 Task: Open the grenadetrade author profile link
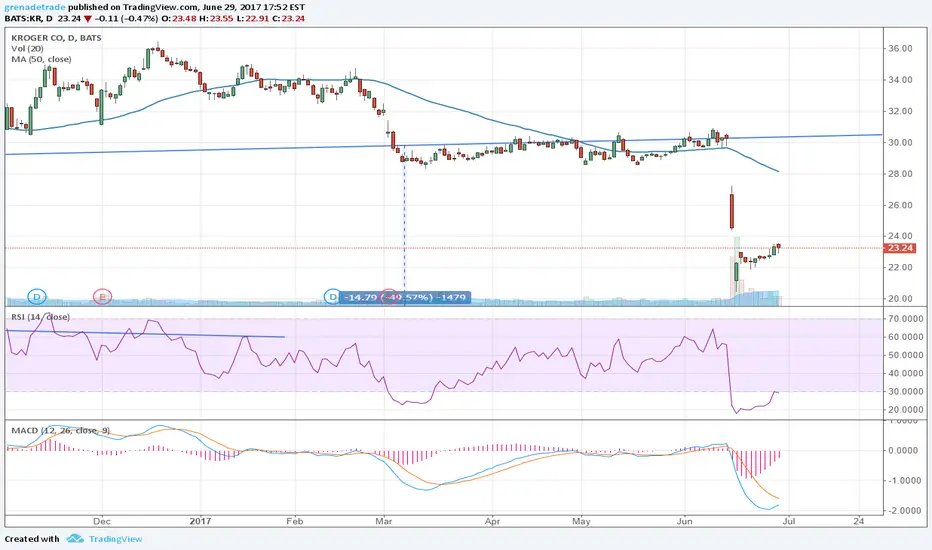(x=35, y=7)
